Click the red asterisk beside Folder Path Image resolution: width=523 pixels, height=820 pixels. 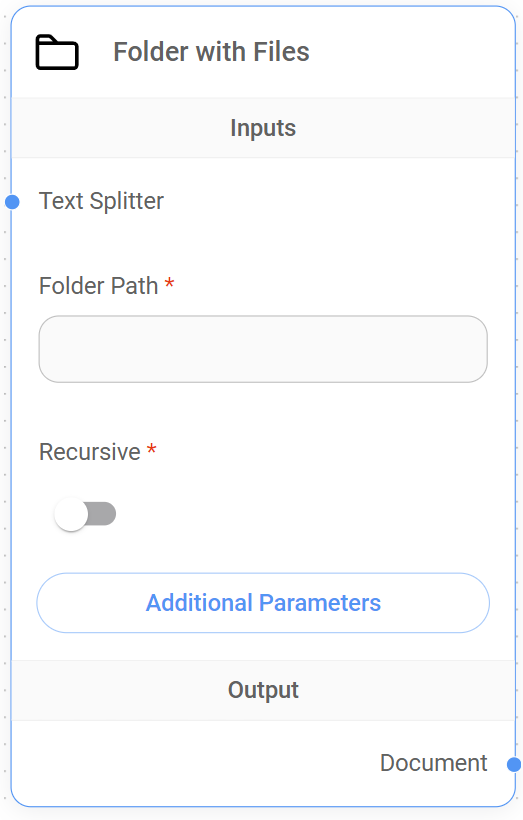(169, 283)
